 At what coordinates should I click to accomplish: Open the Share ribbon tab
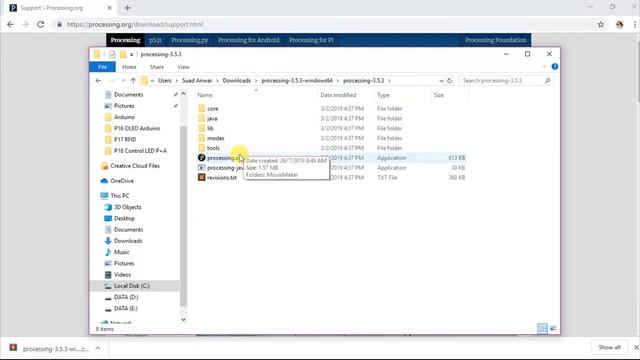[157, 67]
